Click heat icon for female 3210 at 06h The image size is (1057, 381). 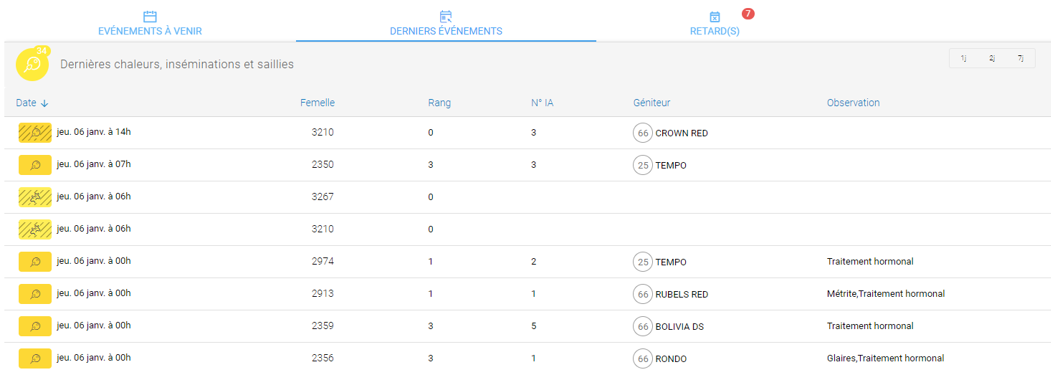tap(35, 229)
